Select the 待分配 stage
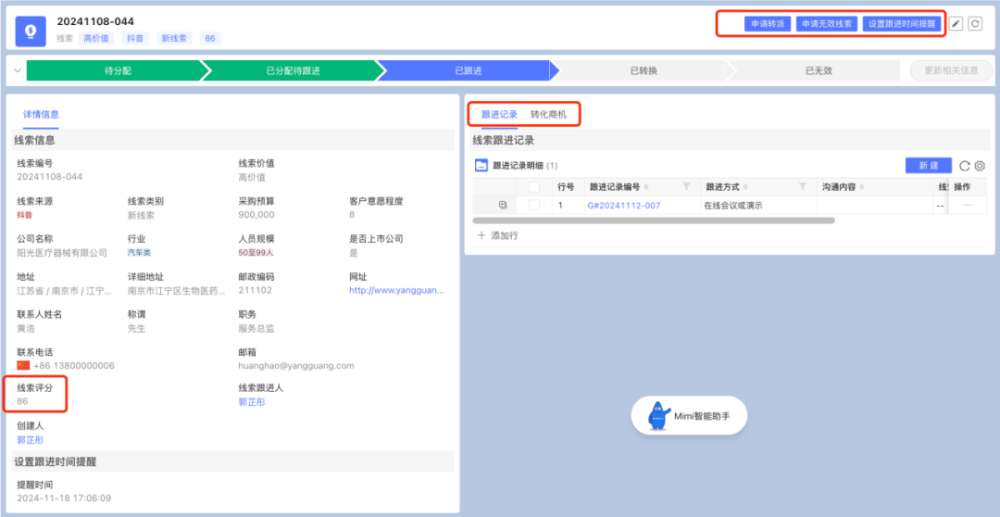Image resolution: width=1000 pixels, height=517 pixels. tap(118, 71)
